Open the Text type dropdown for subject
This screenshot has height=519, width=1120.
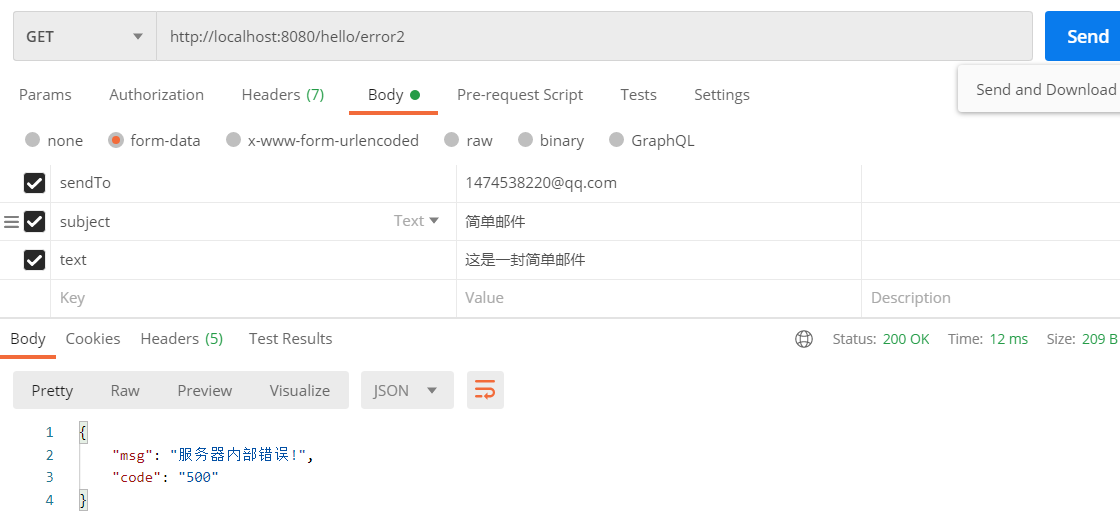(x=416, y=221)
